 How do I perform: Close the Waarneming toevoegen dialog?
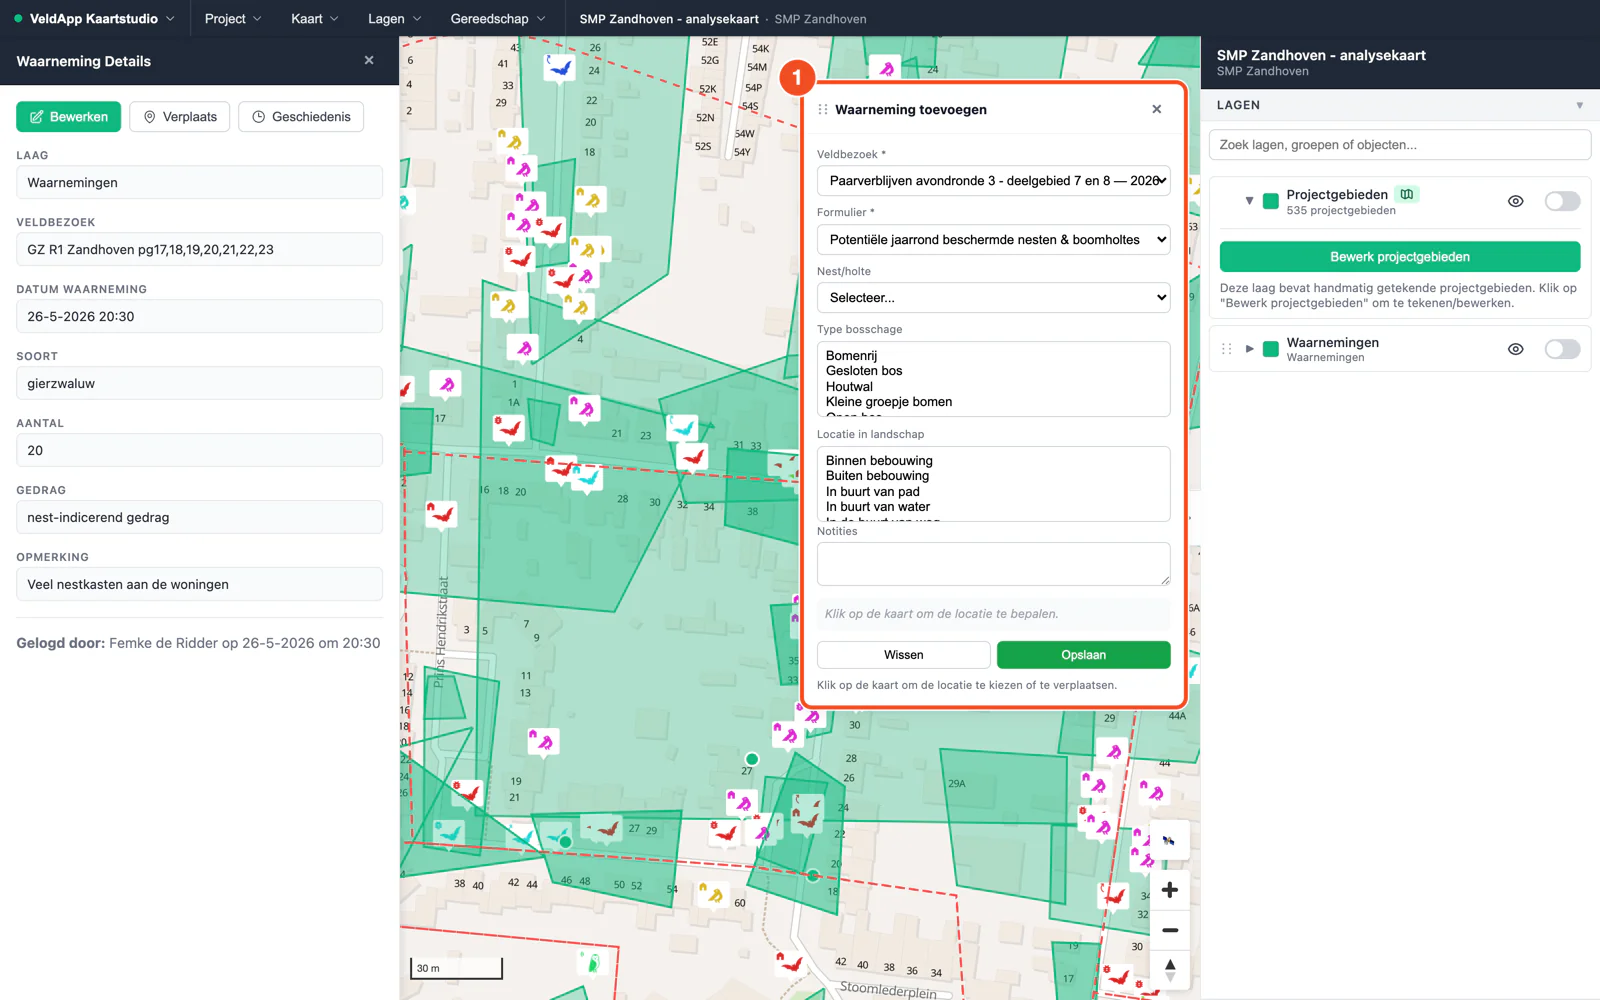click(1157, 109)
